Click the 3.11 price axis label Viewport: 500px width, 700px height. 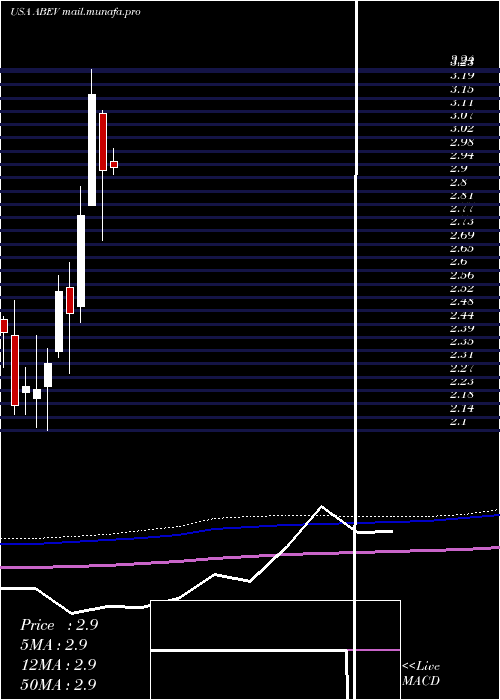tap(462, 102)
